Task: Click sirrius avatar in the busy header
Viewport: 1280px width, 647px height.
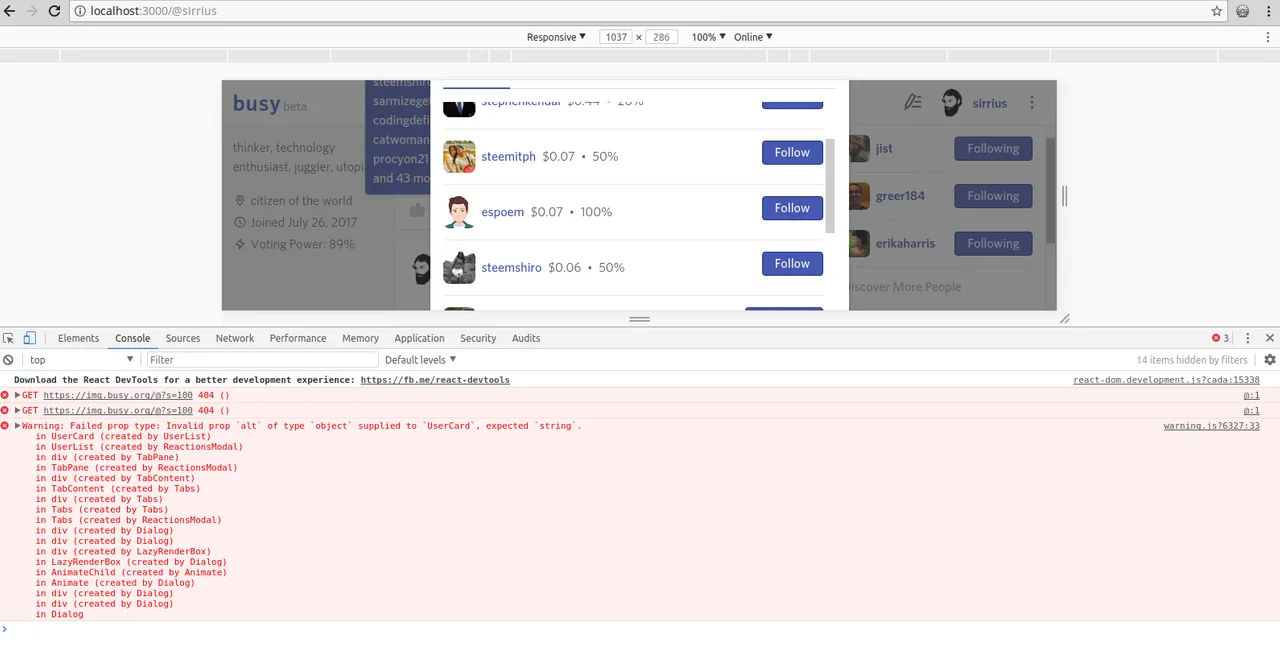Action: point(952,102)
